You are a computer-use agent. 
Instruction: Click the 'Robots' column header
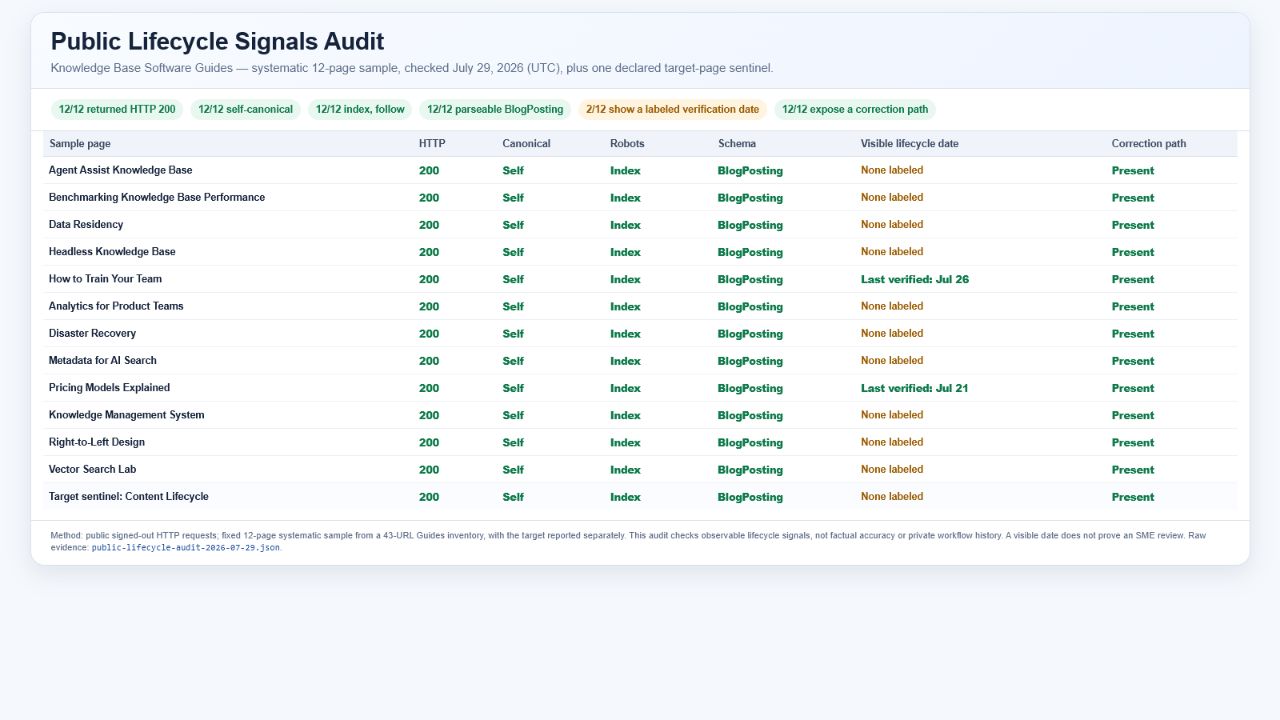pos(627,144)
